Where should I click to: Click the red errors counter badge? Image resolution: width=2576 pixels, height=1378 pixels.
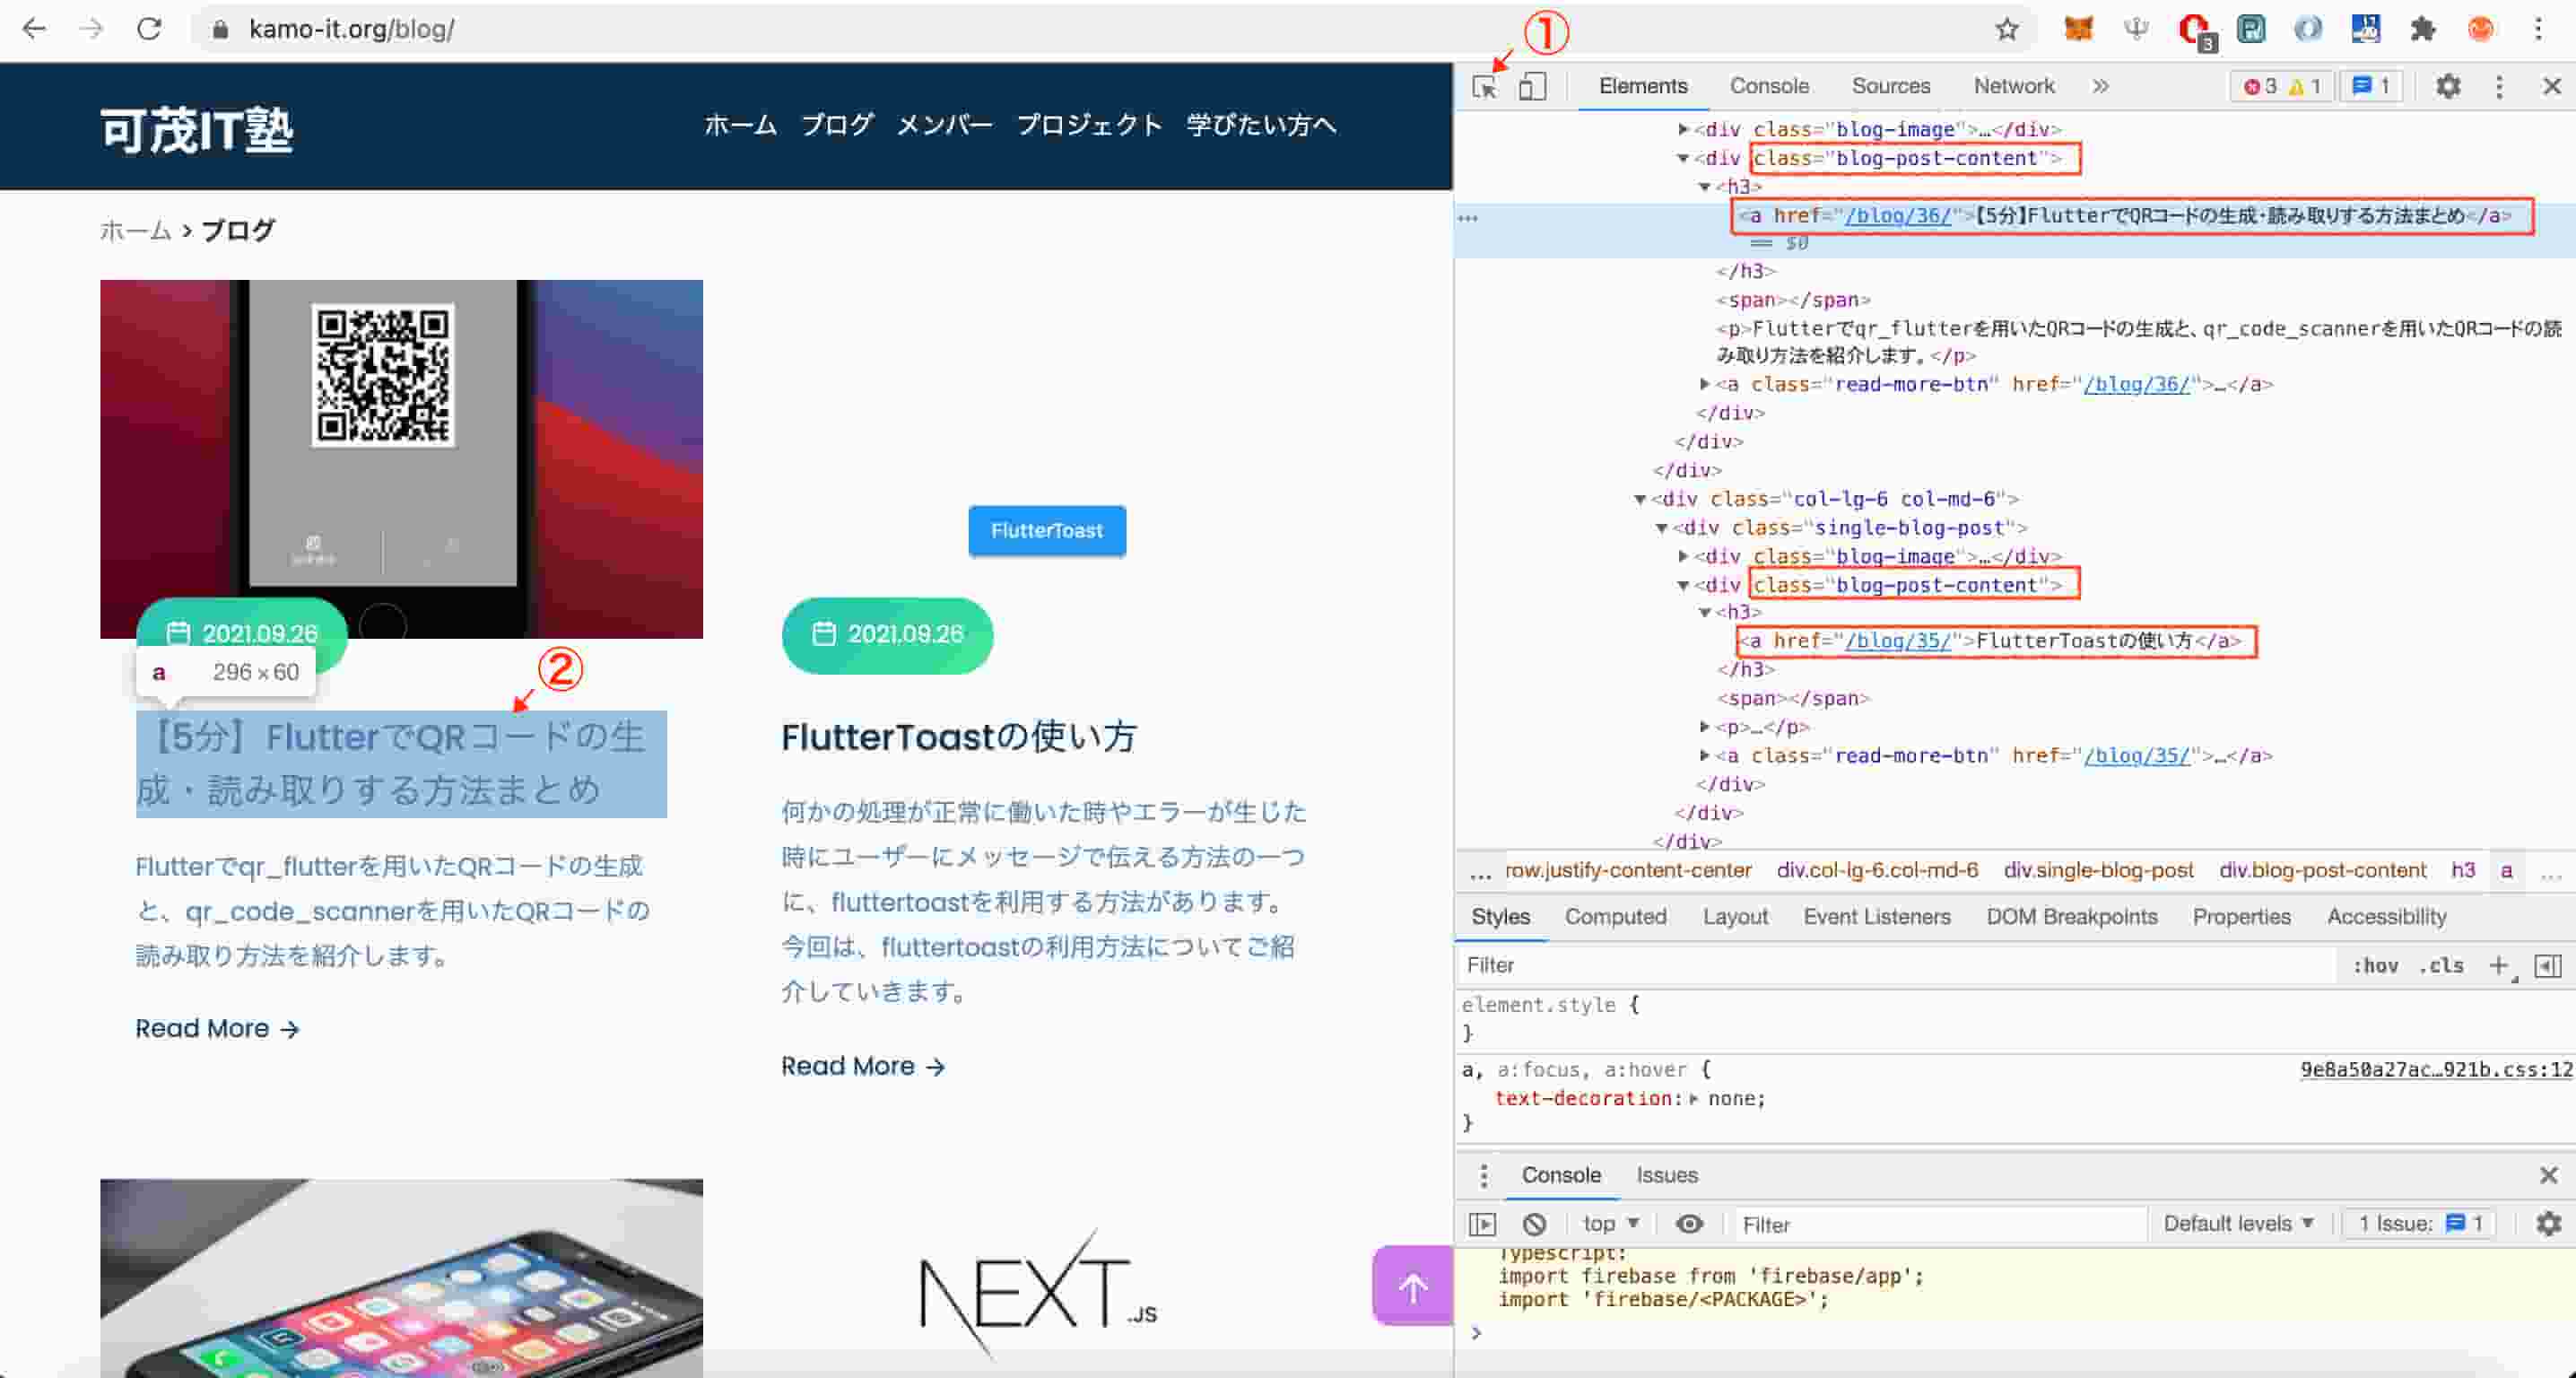[2262, 87]
